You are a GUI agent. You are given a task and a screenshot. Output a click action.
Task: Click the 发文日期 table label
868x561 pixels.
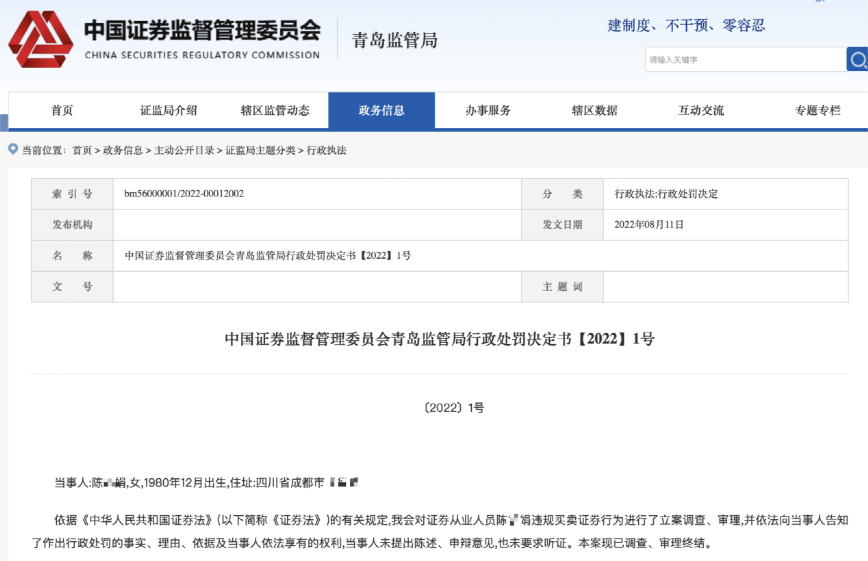tap(562, 224)
